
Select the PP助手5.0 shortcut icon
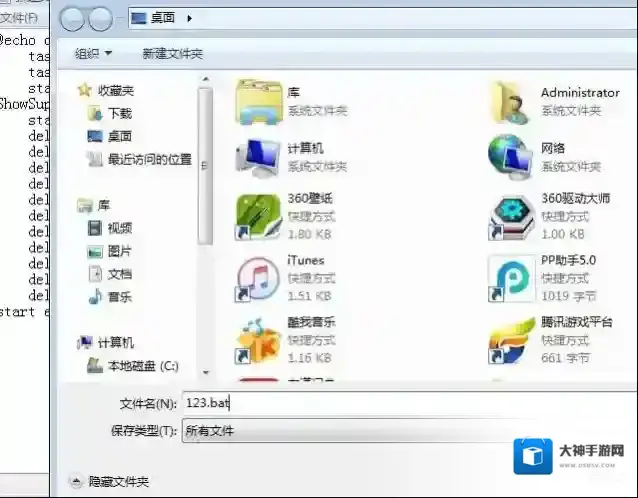click(511, 279)
